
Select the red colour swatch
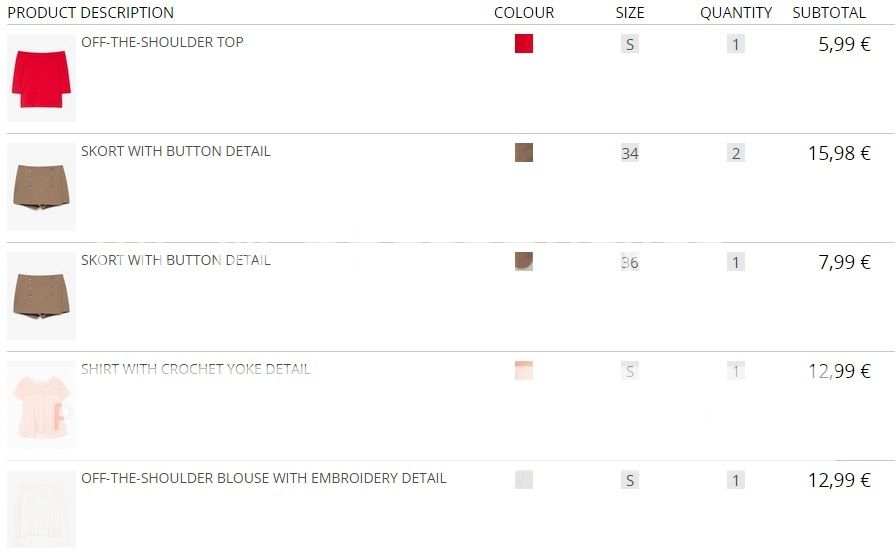click(524, 44)
